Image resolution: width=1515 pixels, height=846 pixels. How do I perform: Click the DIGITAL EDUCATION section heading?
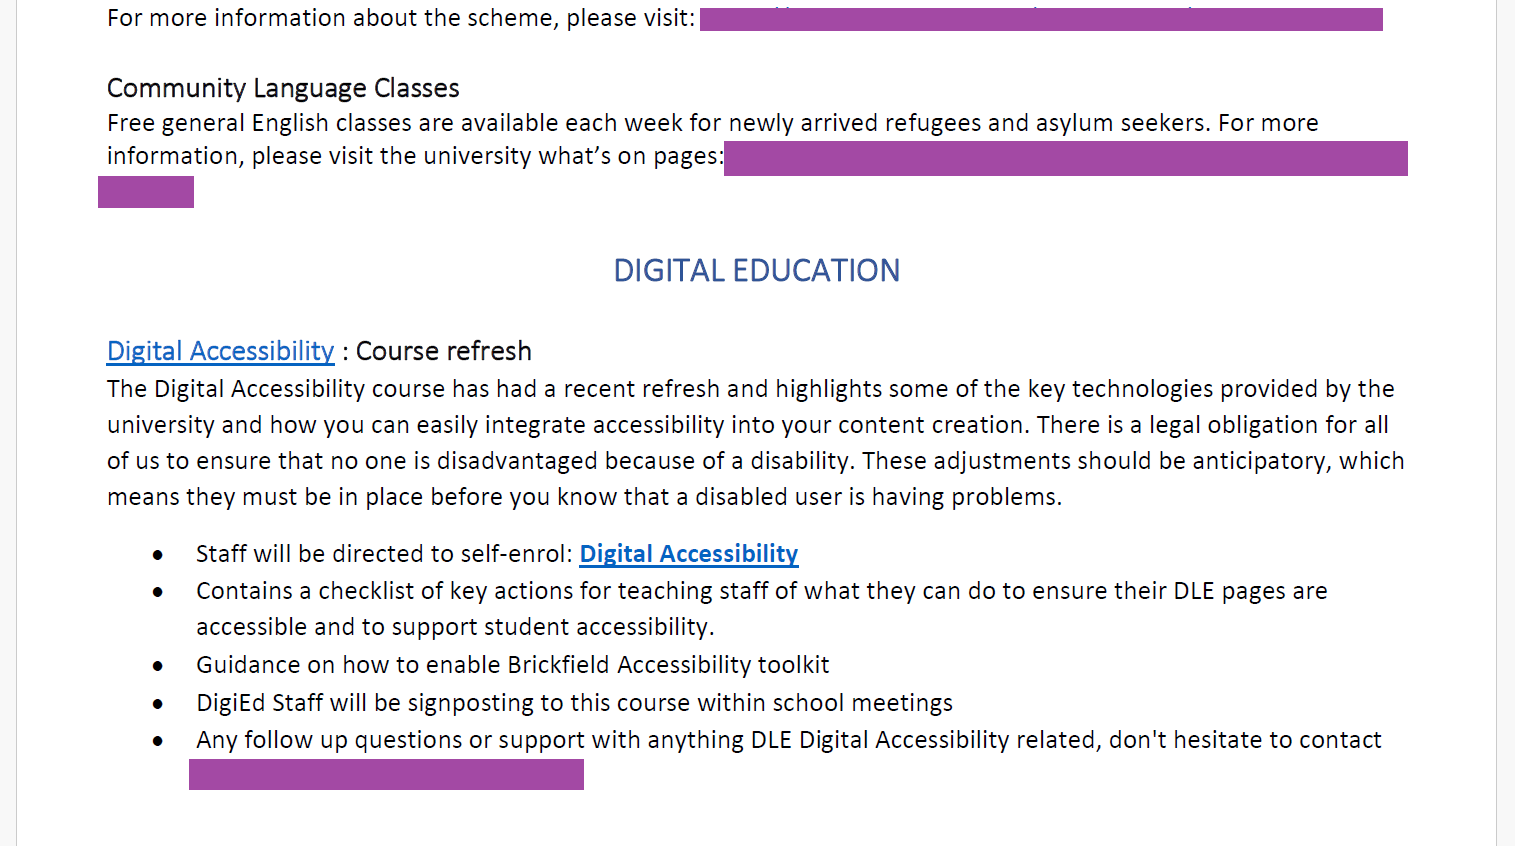(x=757, y=270)
